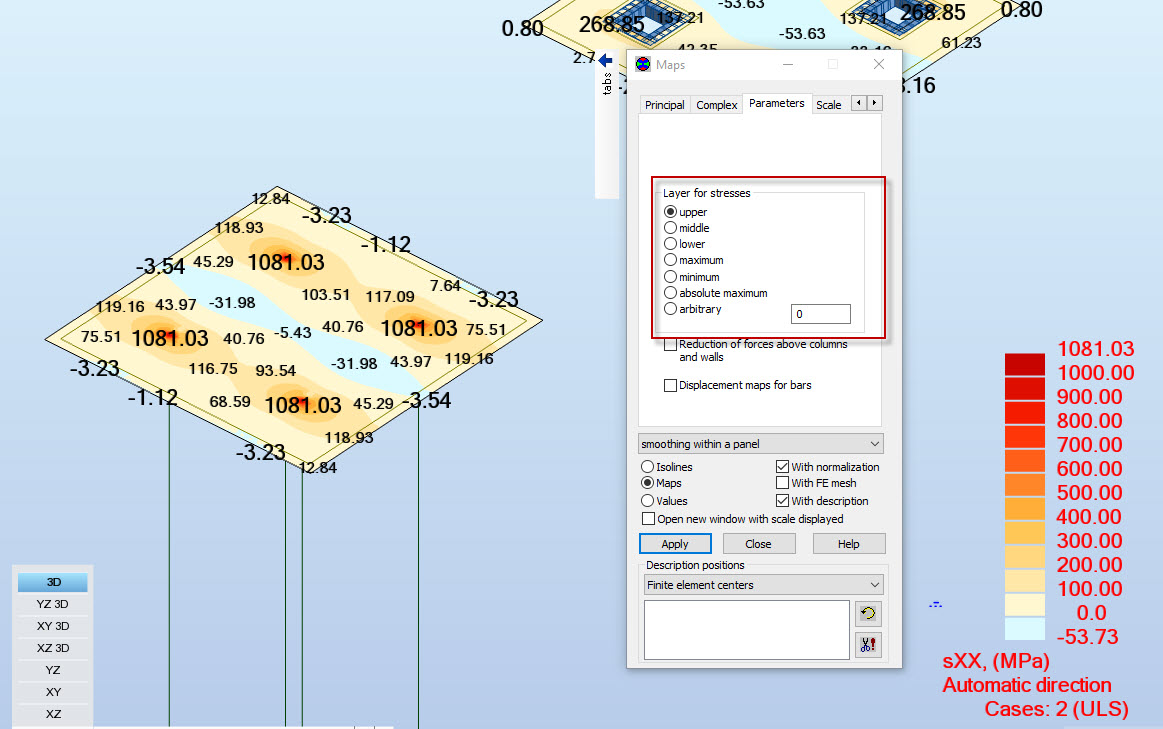1163x729 pixels.
Task: Switch to the Principal tab
Action: click(x=664, y=104)
